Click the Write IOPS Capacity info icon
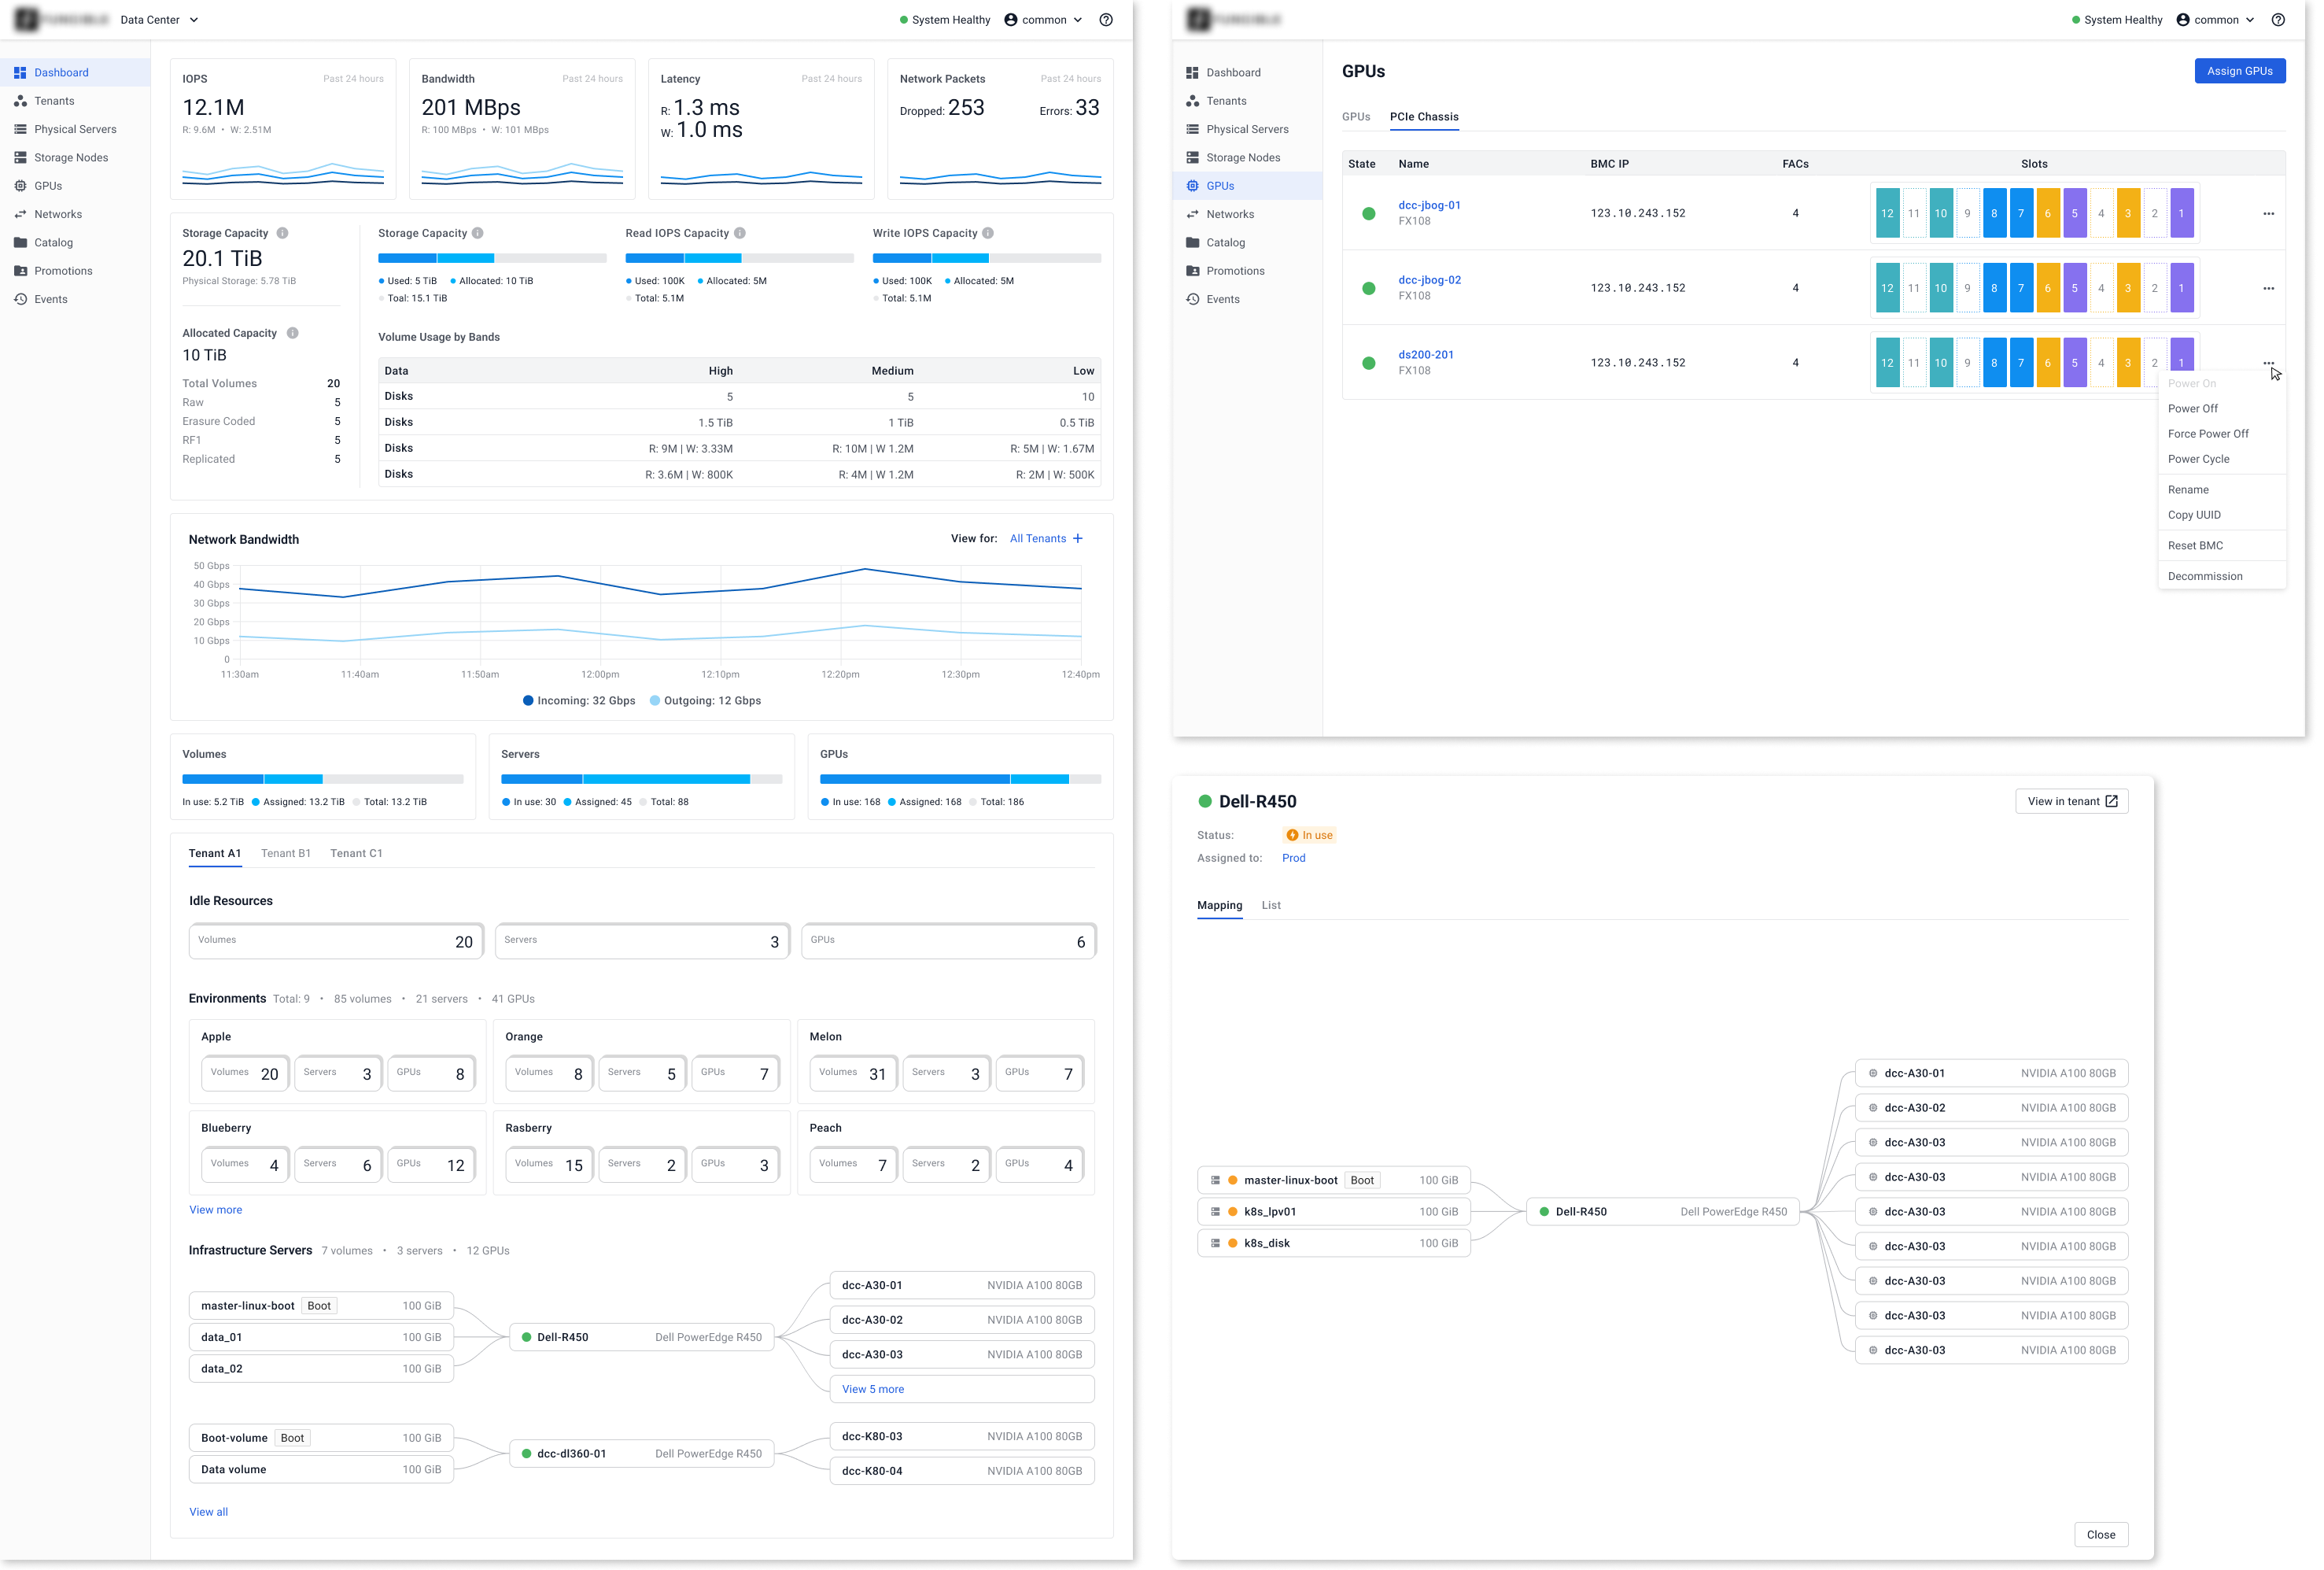This screenshot has height=1570, width=2324. [x=988, y=233]
